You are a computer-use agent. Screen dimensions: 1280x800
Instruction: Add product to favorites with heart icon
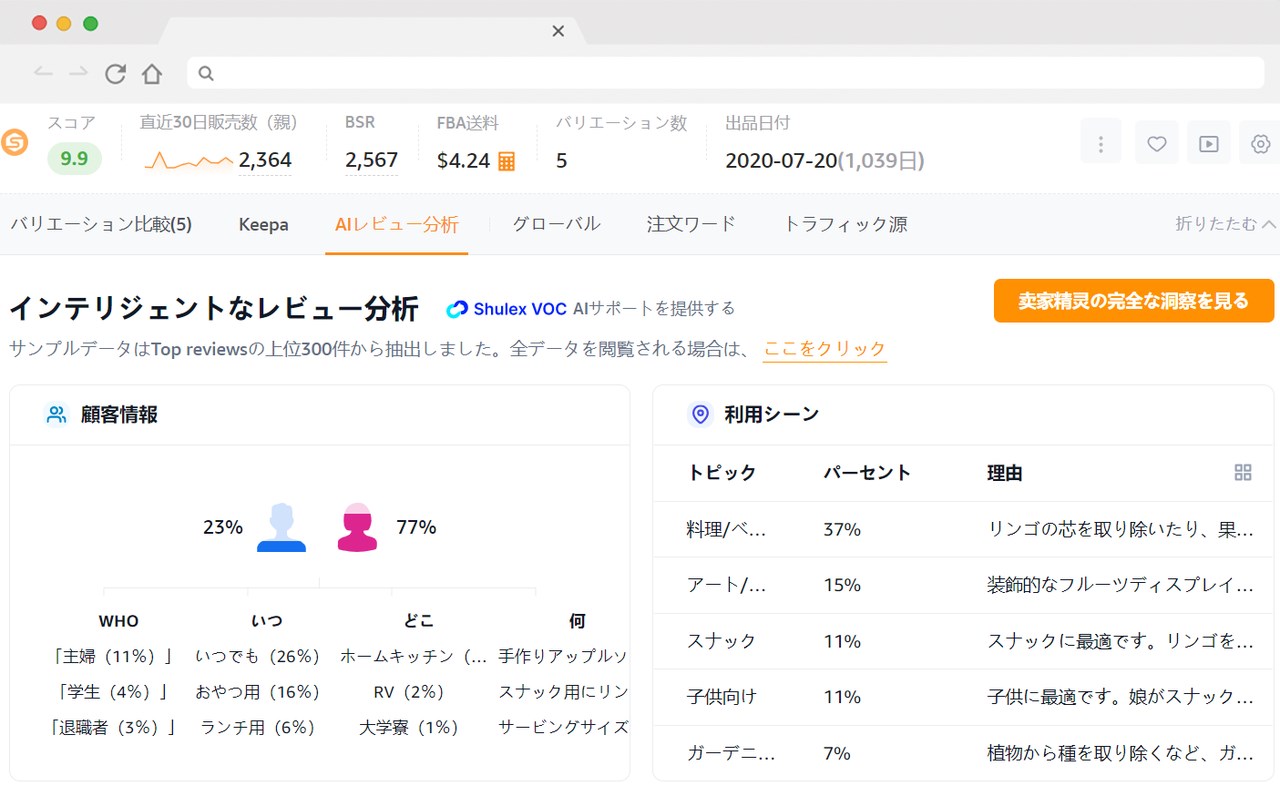pyautogui.click(x=1157, y=143)
